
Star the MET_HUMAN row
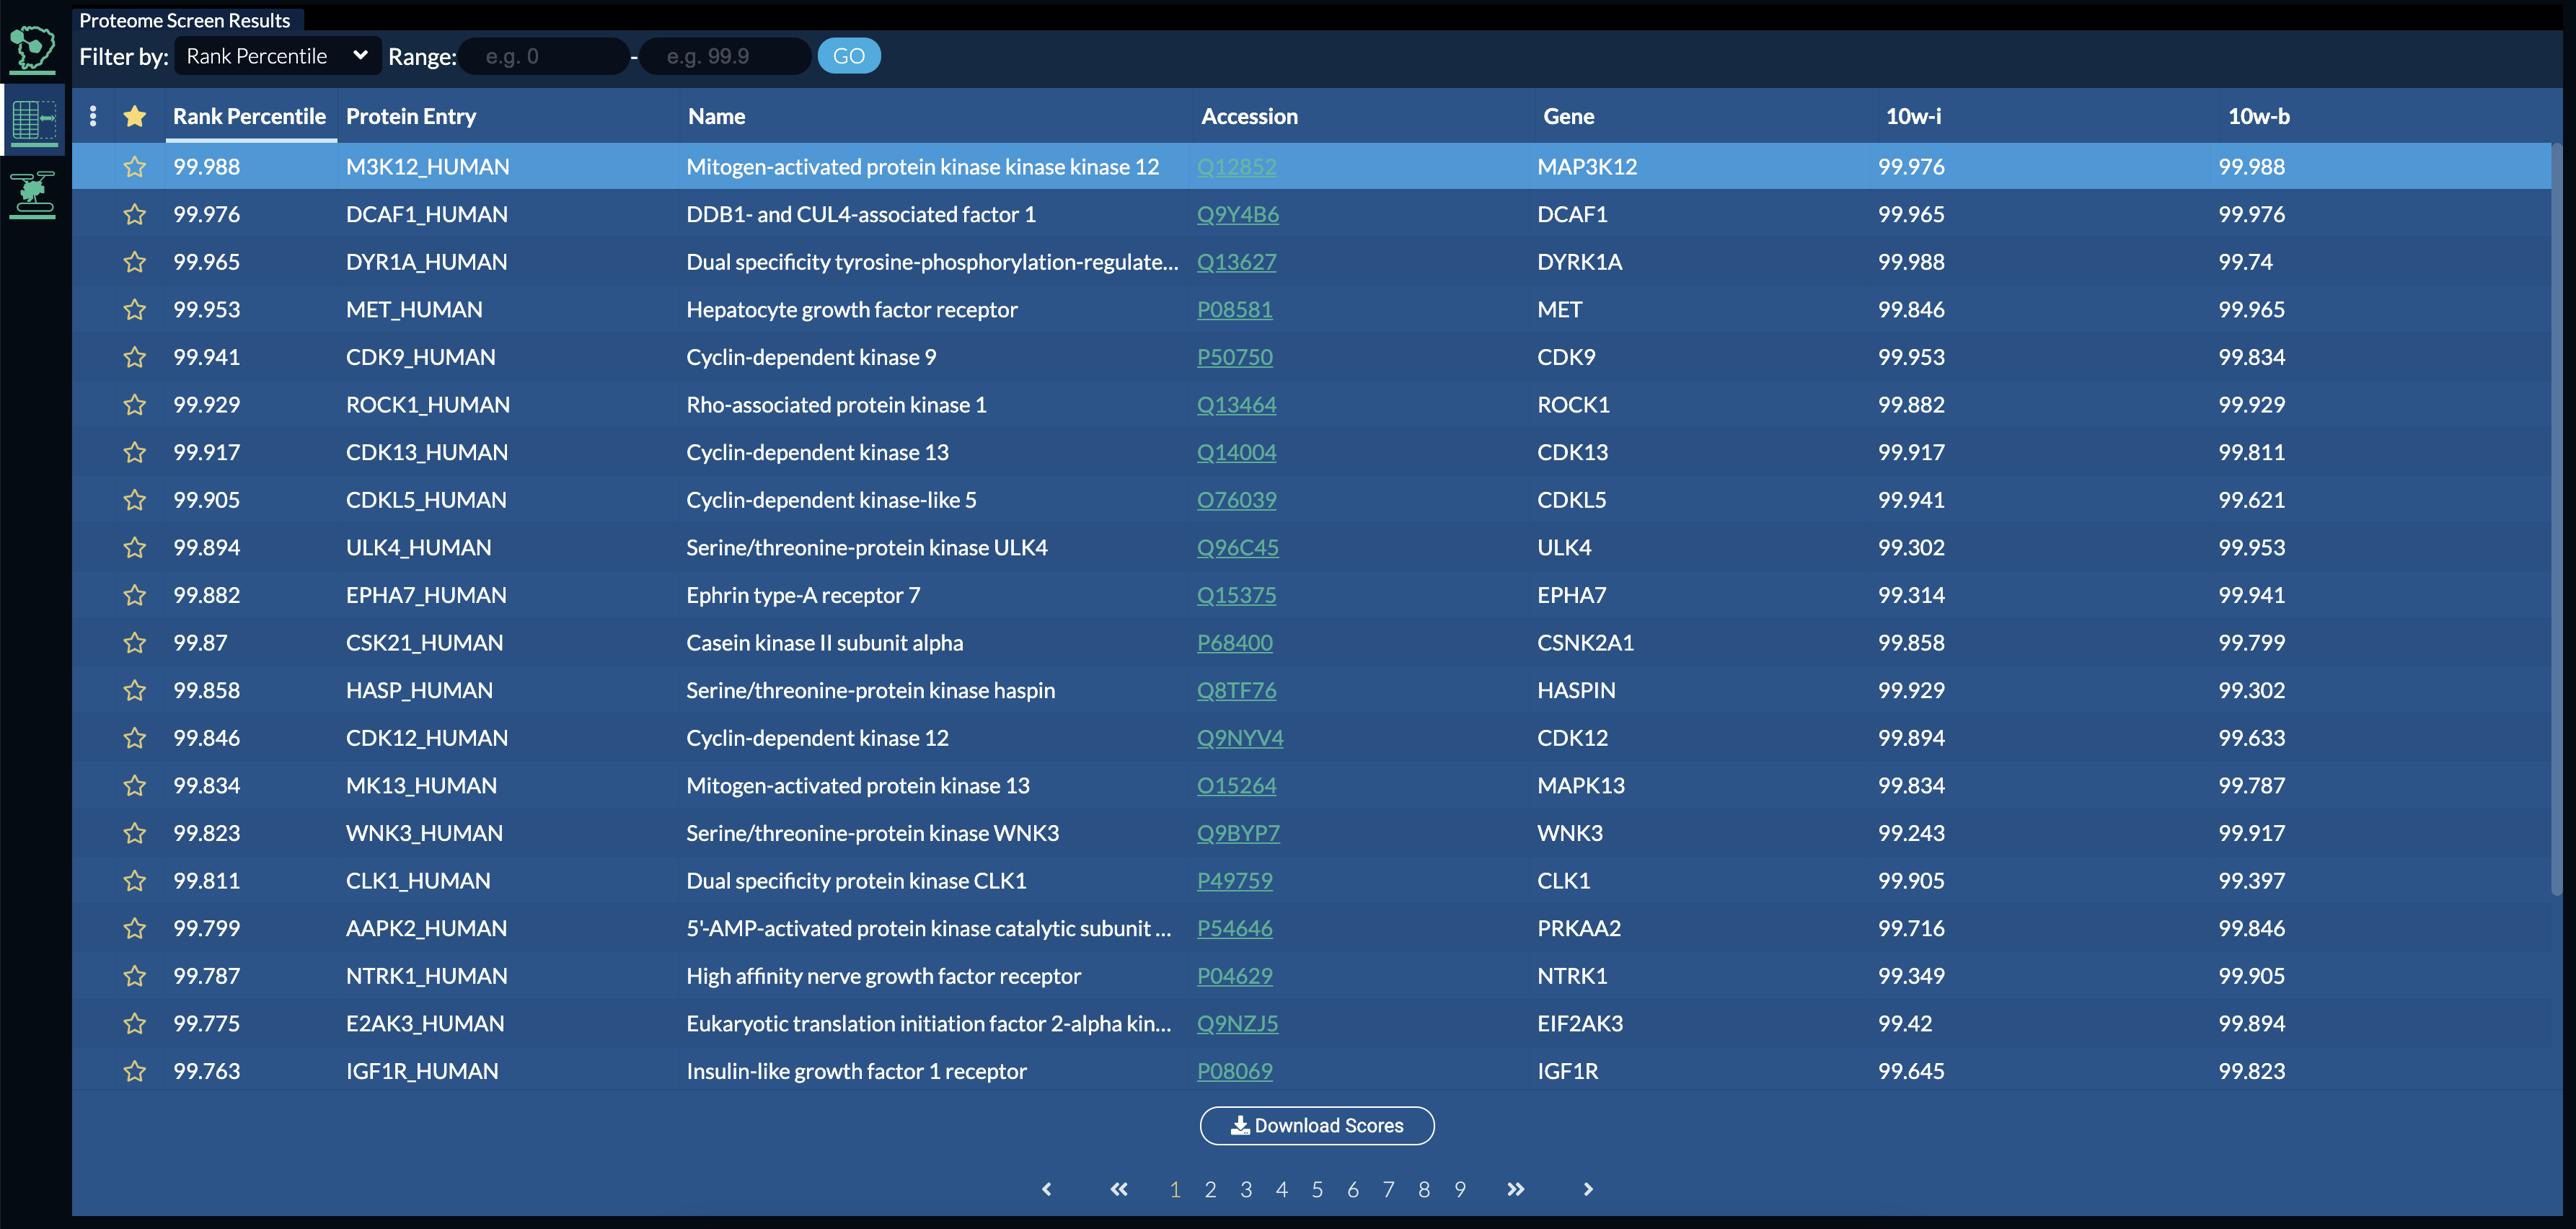[x=135, y=310]
